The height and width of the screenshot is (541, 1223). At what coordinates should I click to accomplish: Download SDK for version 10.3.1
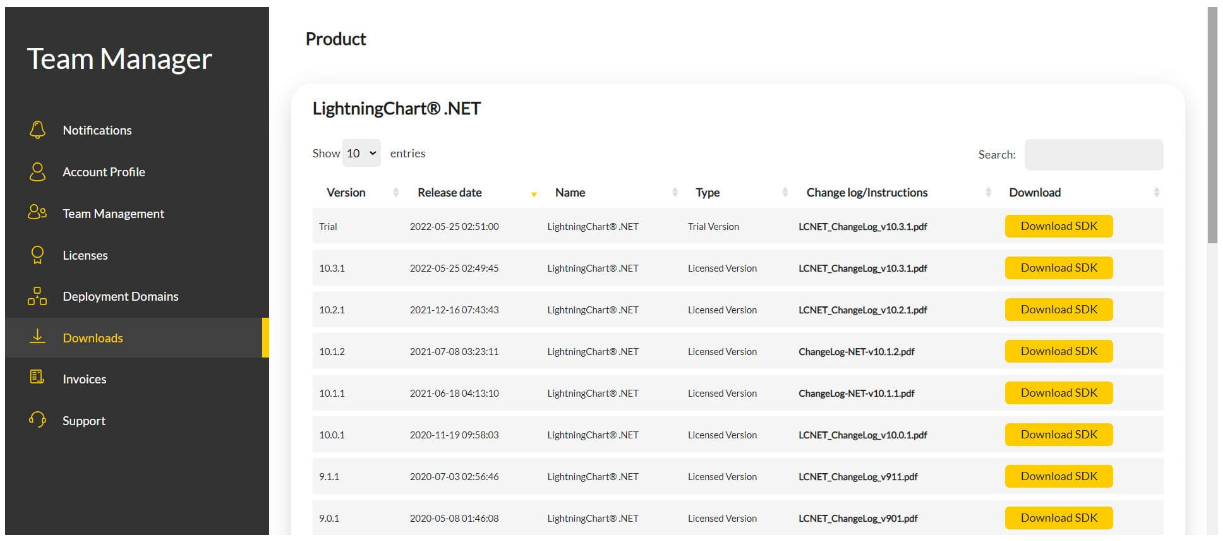point(1059,268)
